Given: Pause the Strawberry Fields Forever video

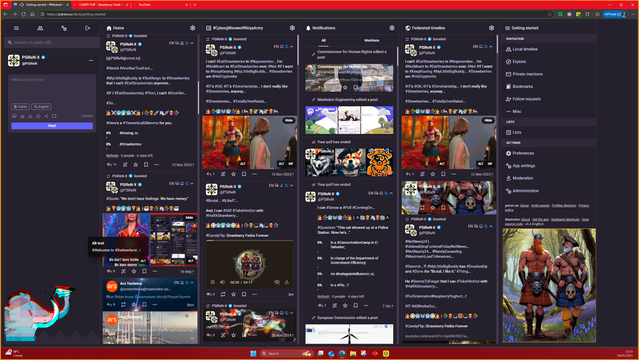Looking at the screenshot, I should tap(212, 282).
